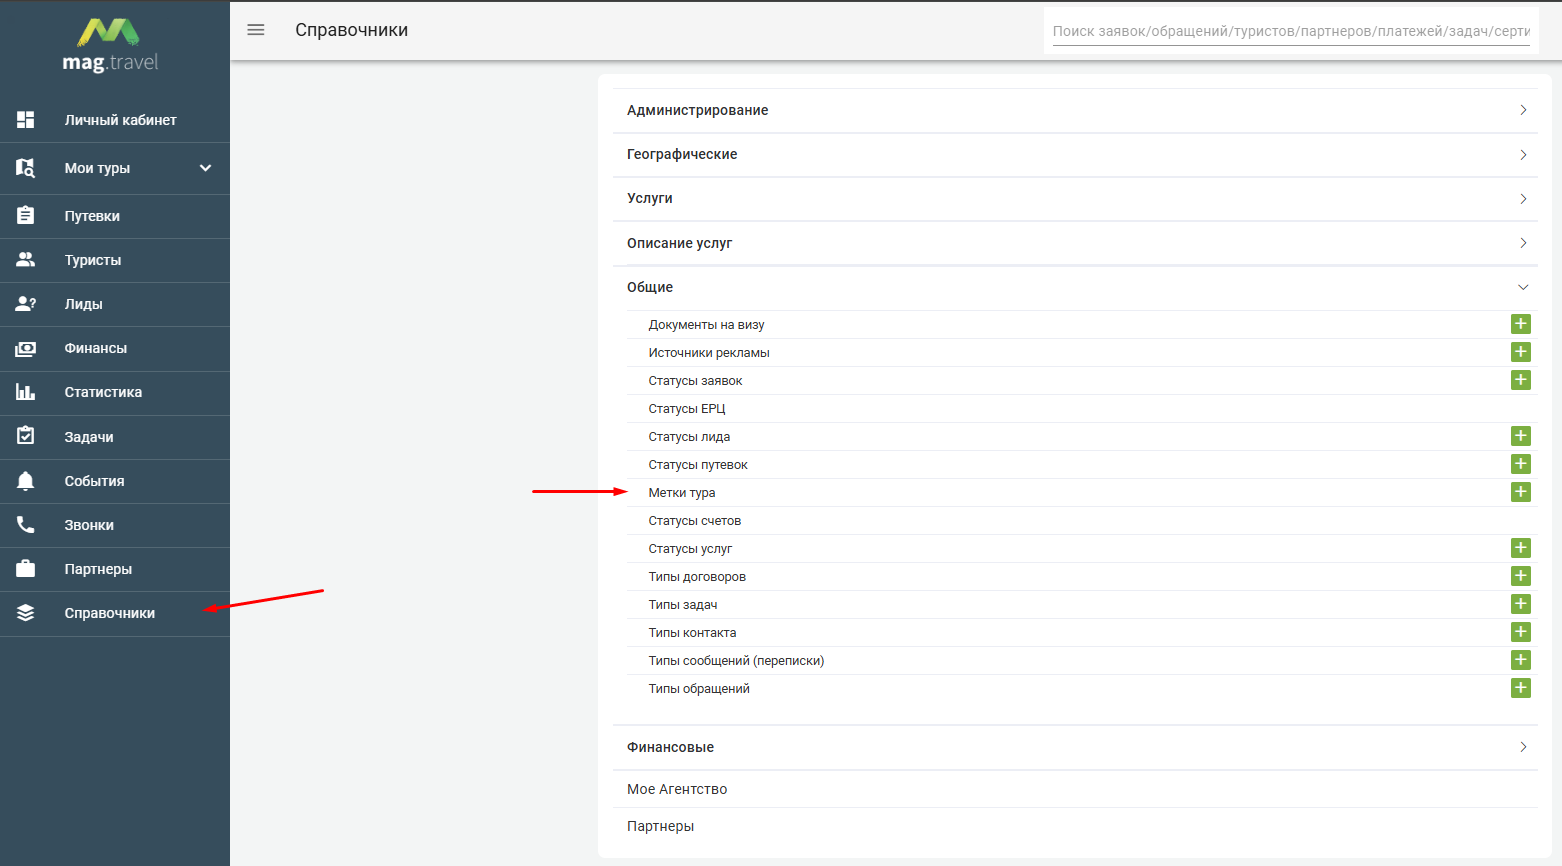The width and height of the screenshot is (1562, 866).
Task: Add a new Статусы лида entry
Action: (1521, 436)
